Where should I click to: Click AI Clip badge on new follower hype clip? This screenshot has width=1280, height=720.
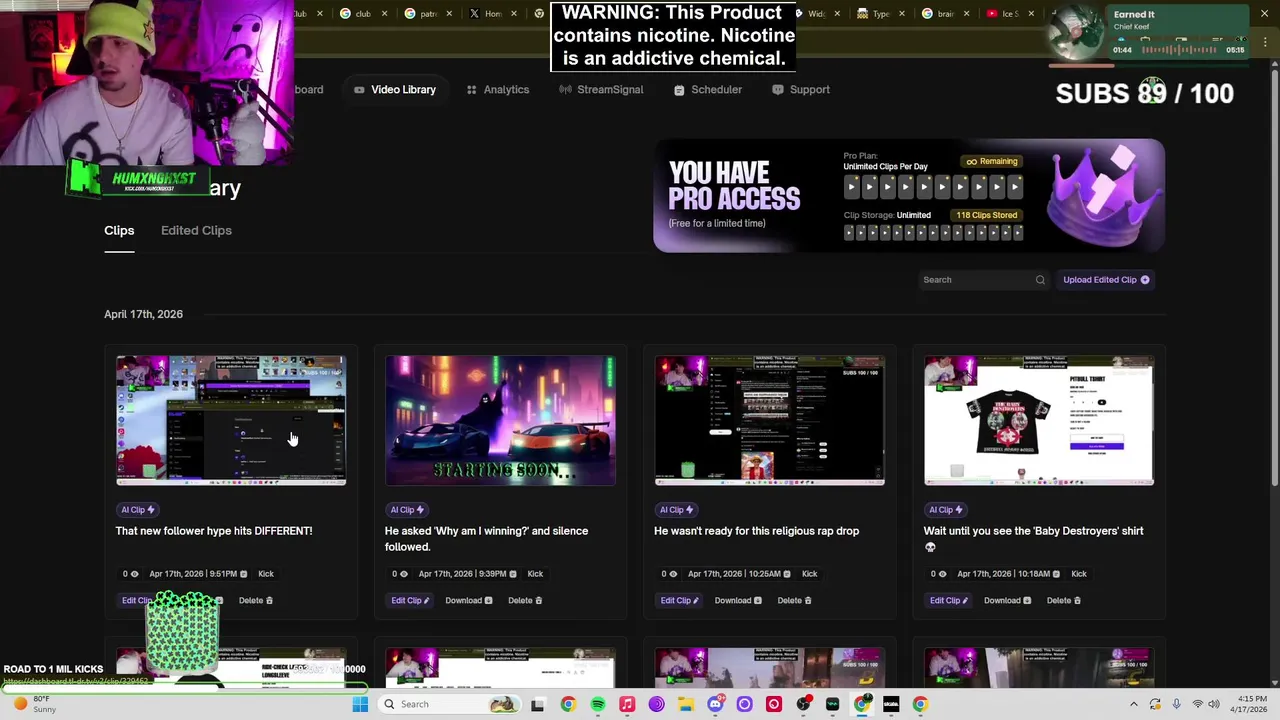[137, 510]
